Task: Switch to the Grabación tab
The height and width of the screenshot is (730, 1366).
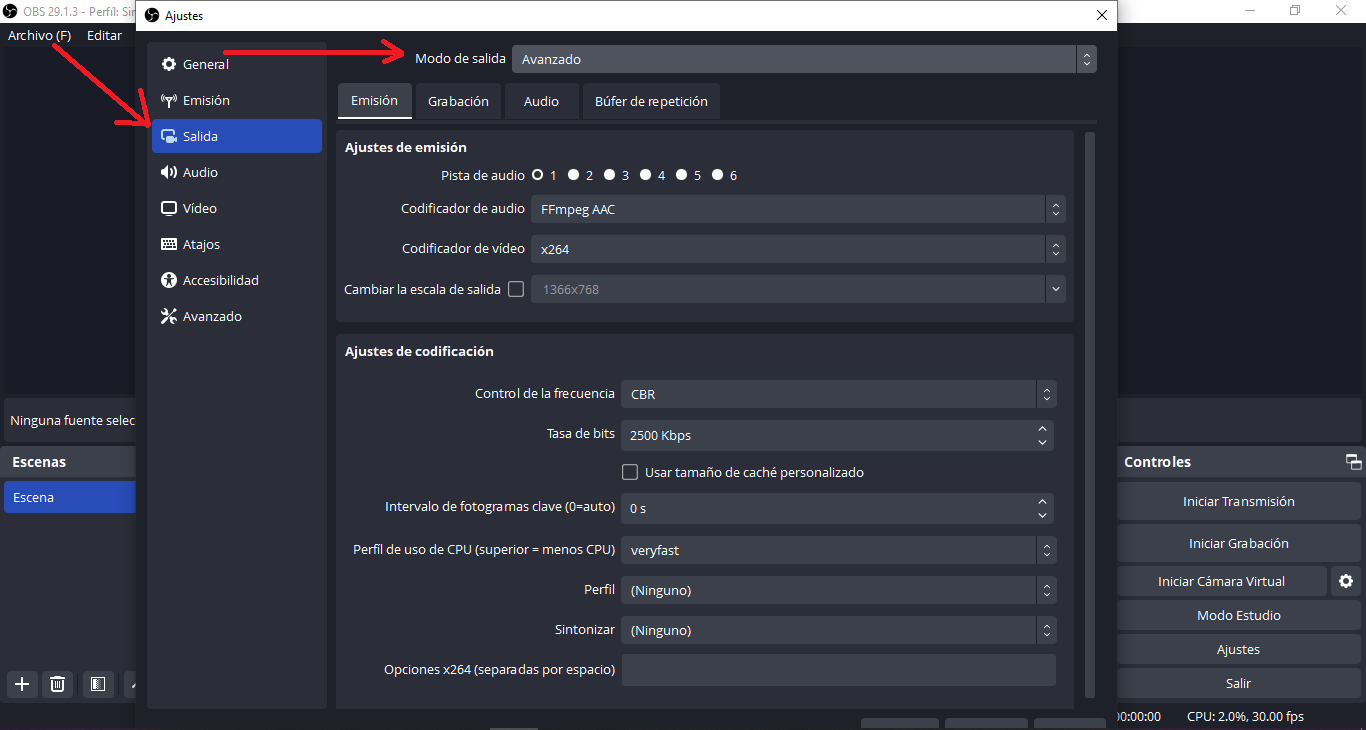Action: click(x=458, y=101)
